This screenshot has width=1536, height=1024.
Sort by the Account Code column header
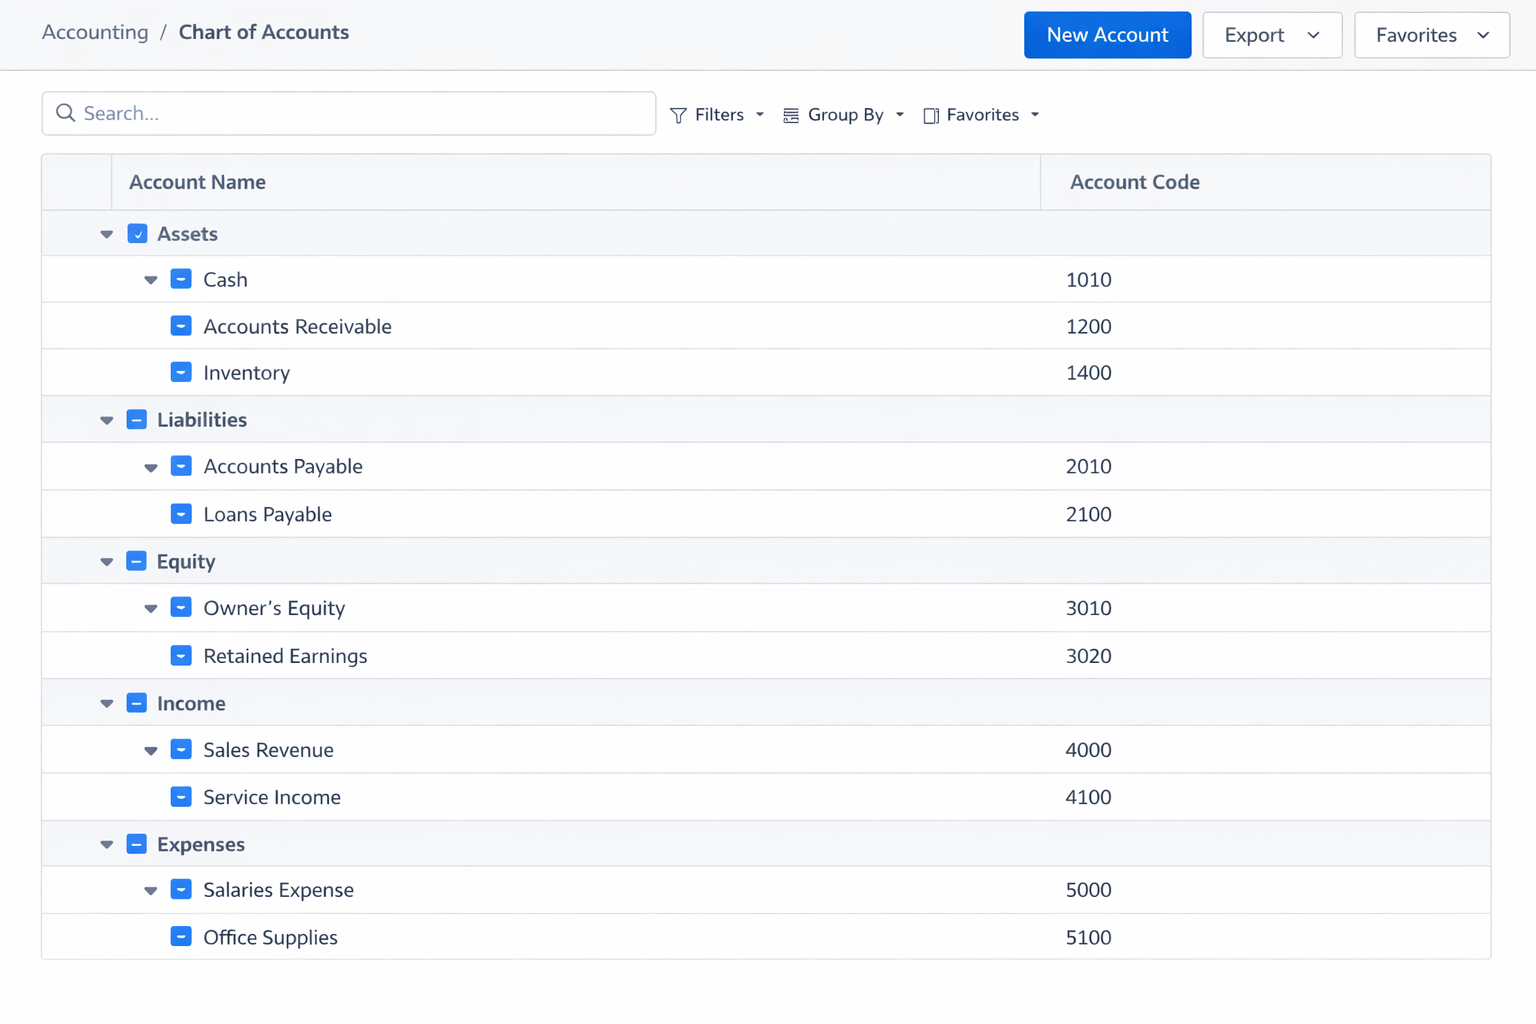coord(1134,182)
